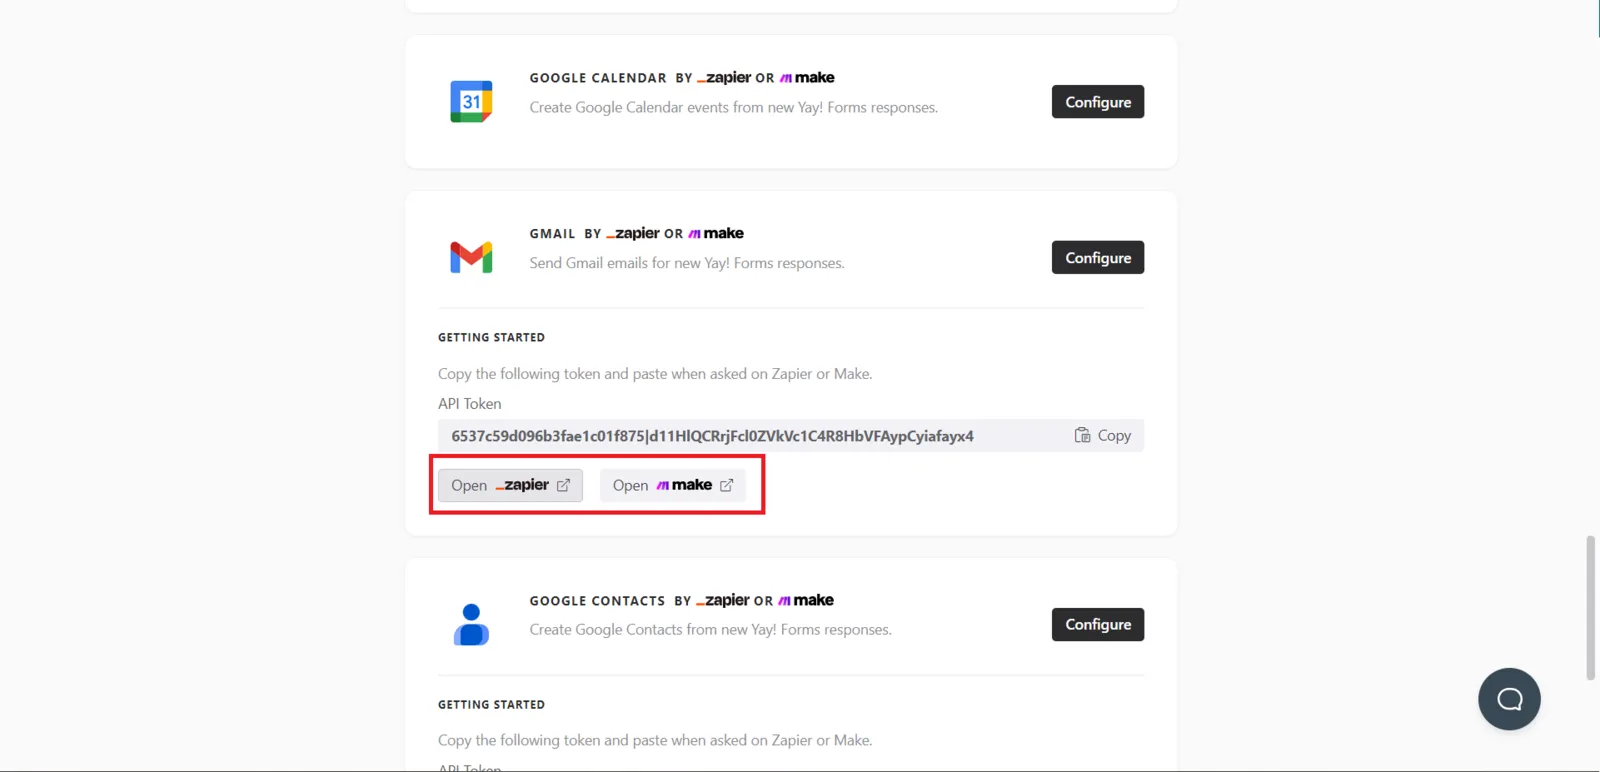Click the "API Token" label in Gmail card

[x=470, y=404]
